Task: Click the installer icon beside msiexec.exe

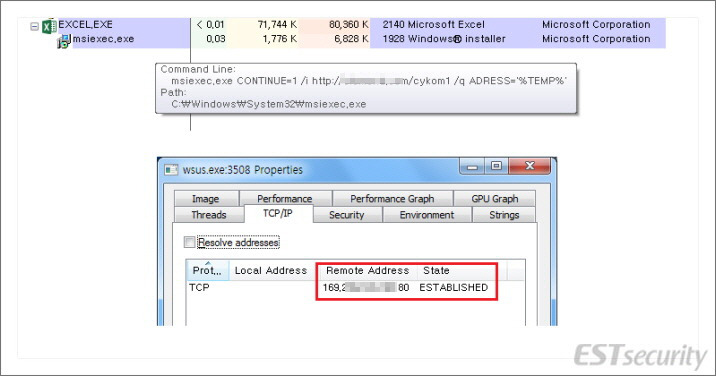Action: point(63,41)
